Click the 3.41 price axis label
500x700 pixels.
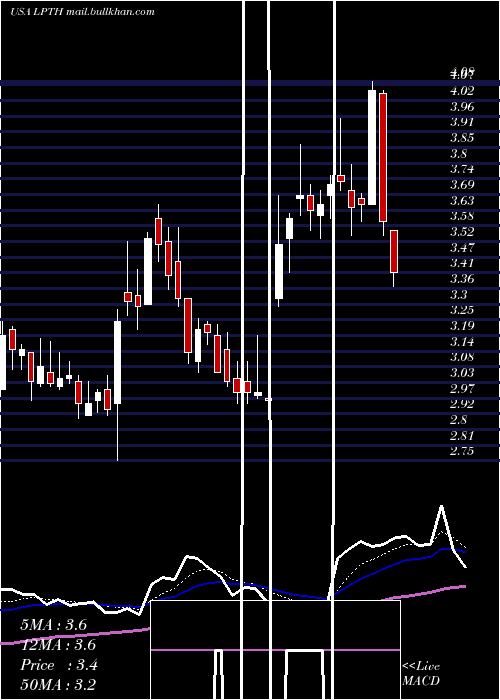coord(462,263)
